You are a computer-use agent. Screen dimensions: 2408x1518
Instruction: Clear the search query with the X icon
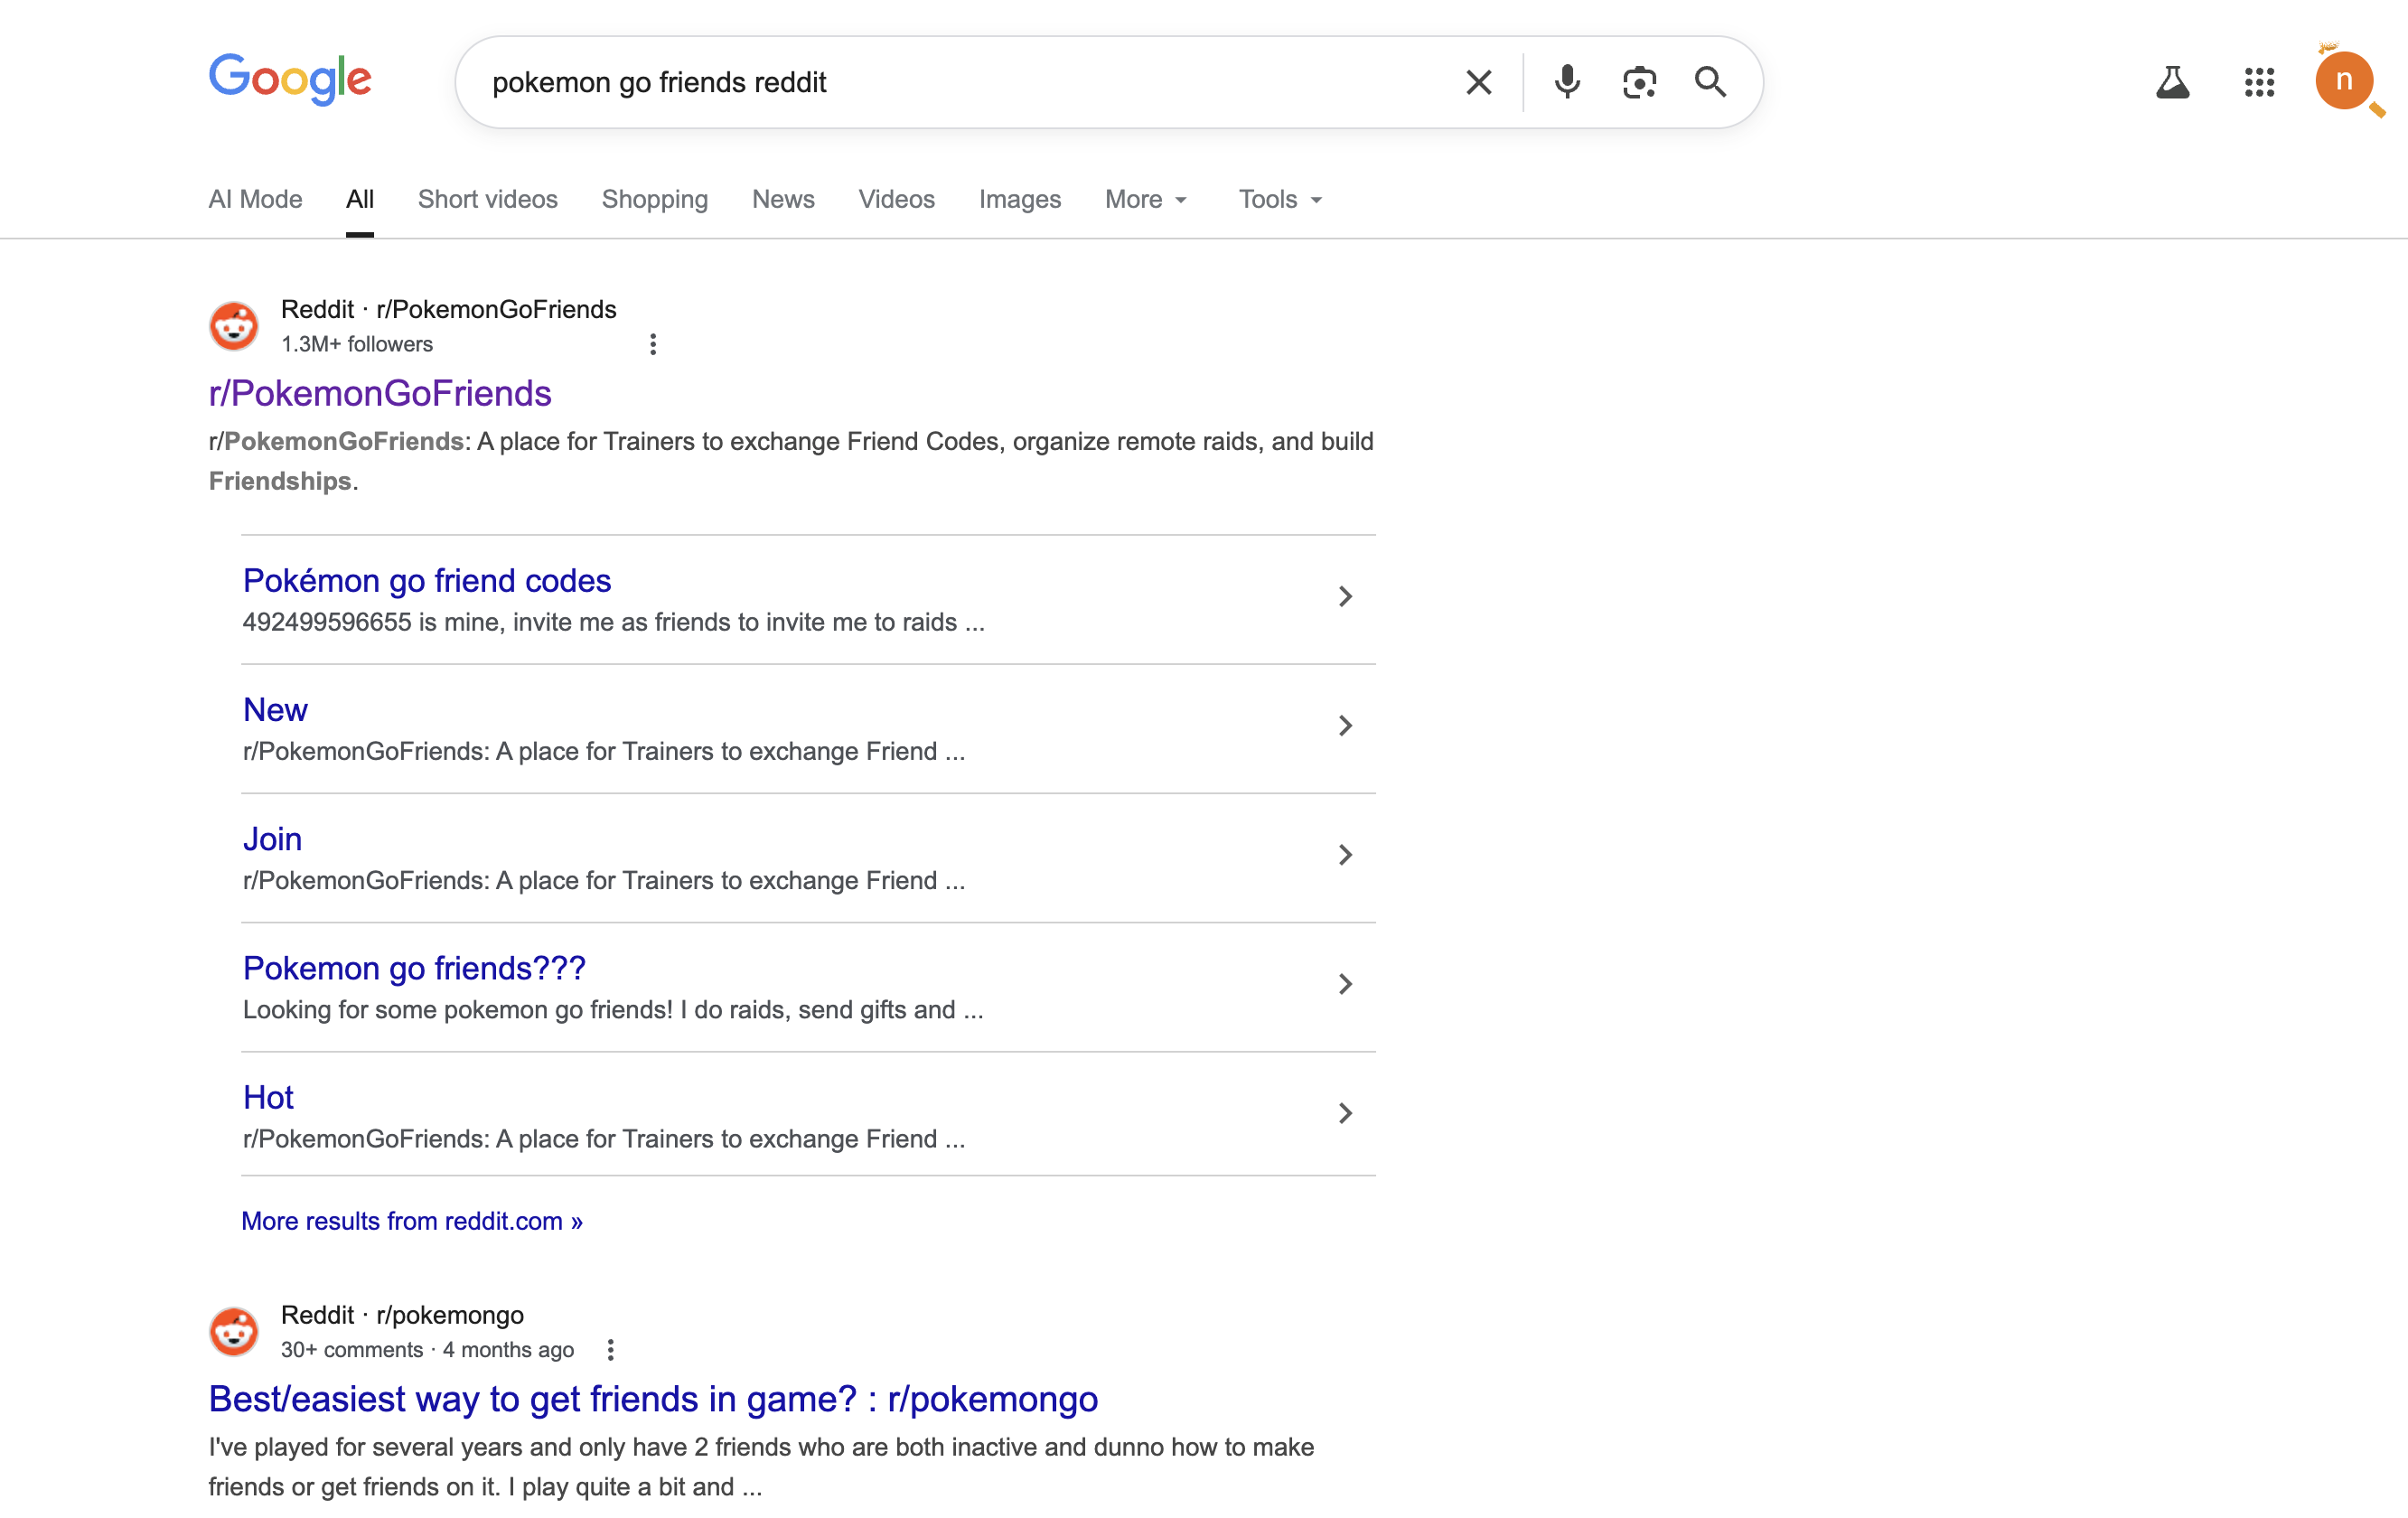point(1478,82)
